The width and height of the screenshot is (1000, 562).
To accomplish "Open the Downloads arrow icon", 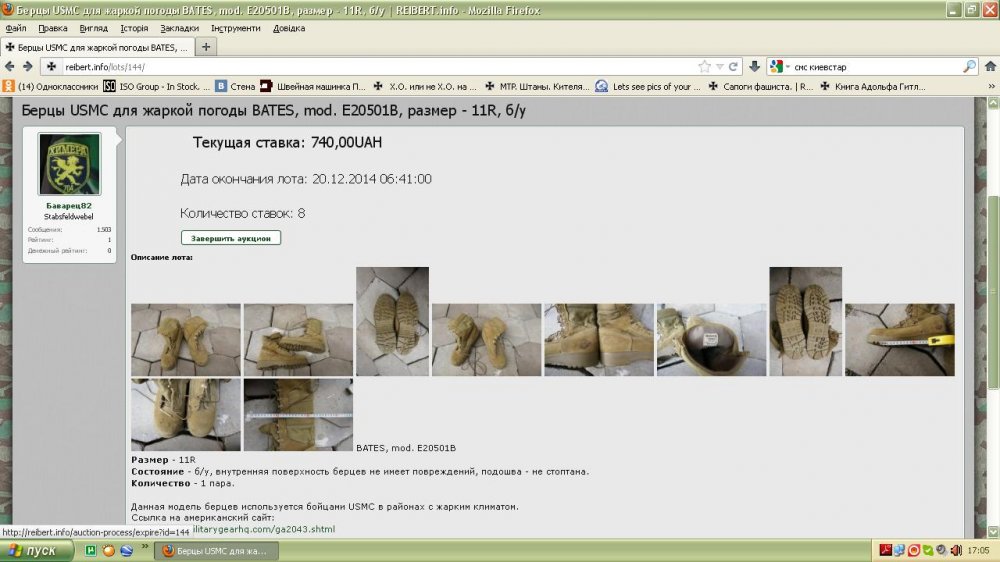I will click(754, 66).
